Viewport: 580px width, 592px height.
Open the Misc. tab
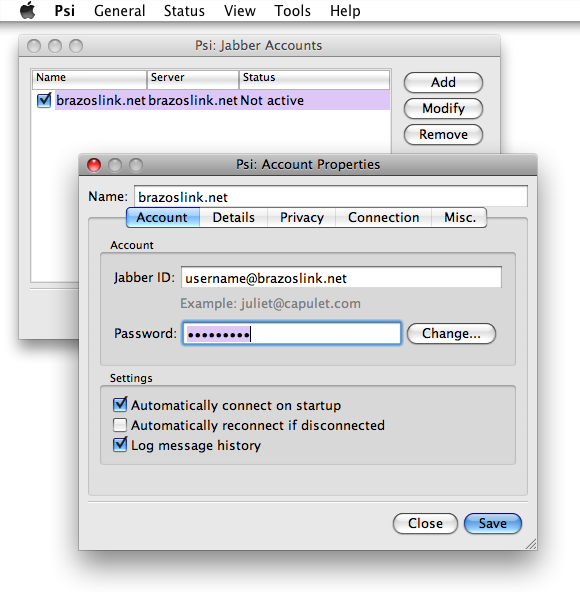coord(460,217)
